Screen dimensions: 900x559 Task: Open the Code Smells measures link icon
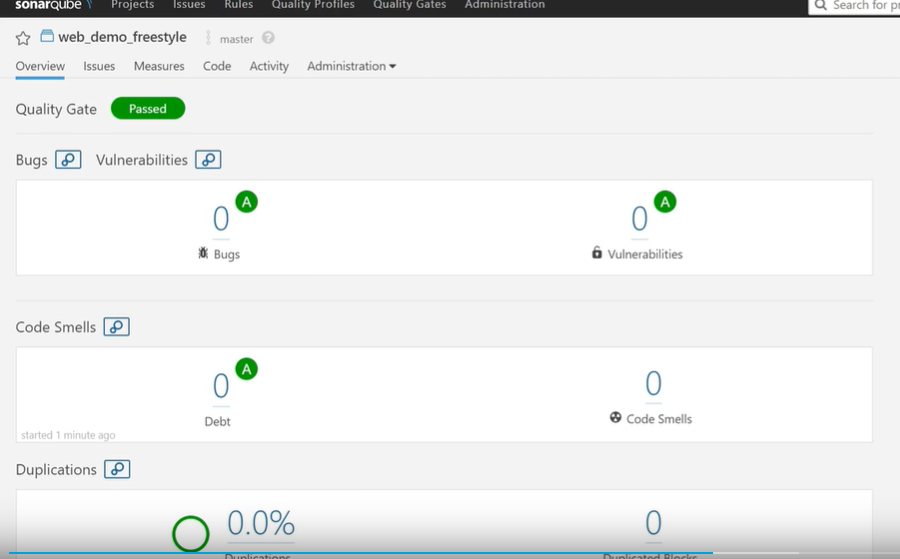tap(117, 327)
